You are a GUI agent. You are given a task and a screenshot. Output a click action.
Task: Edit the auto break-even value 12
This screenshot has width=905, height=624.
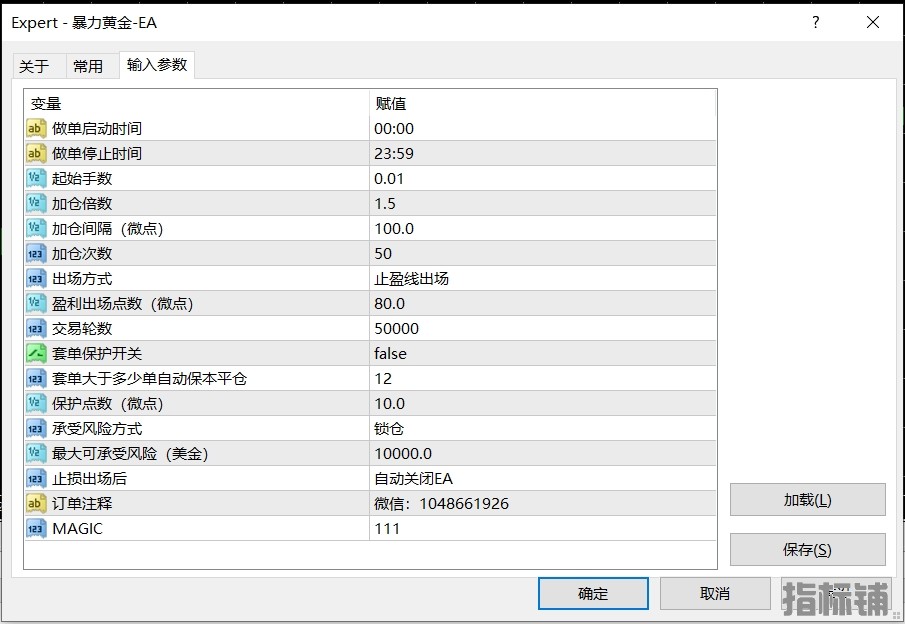click(x=543, y=379)
